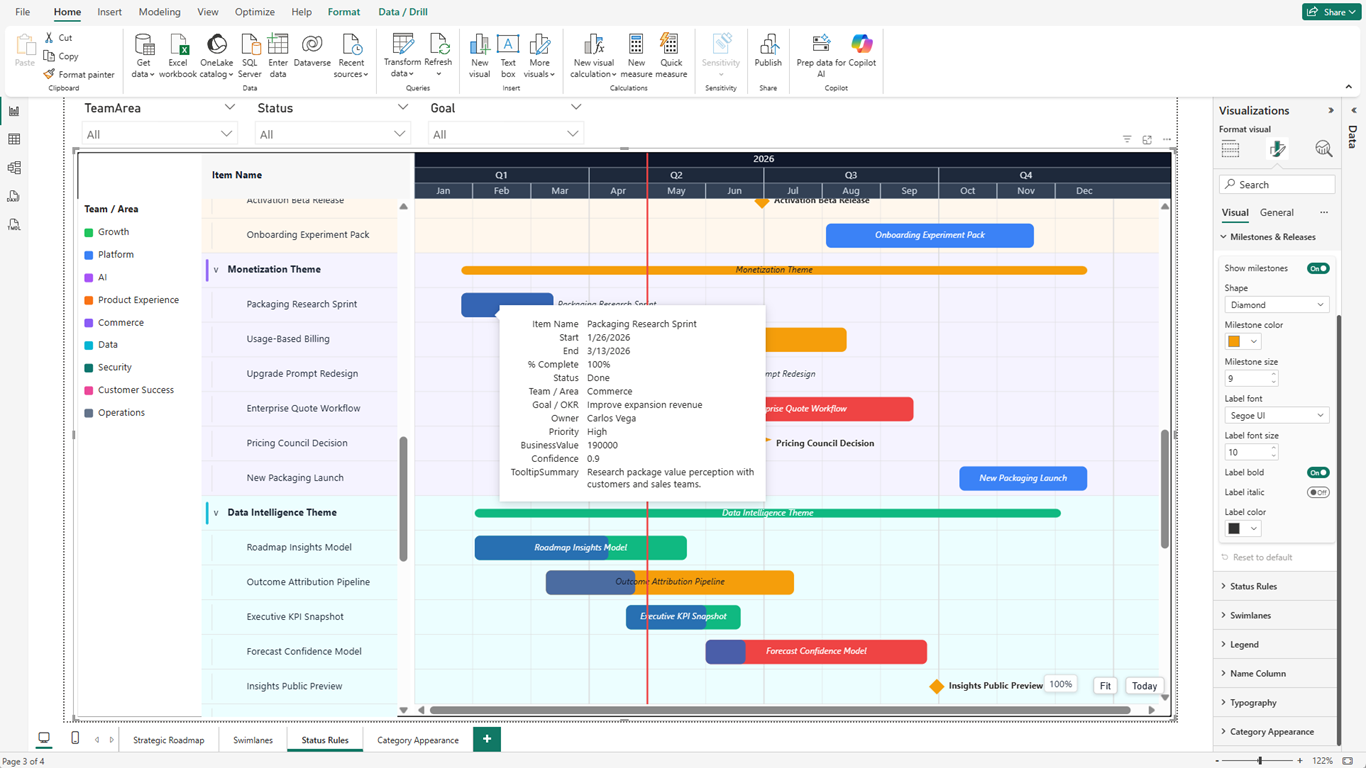1366x768 pixels.
Task: Click the Fit button on Gantt
Action: 1105,686
